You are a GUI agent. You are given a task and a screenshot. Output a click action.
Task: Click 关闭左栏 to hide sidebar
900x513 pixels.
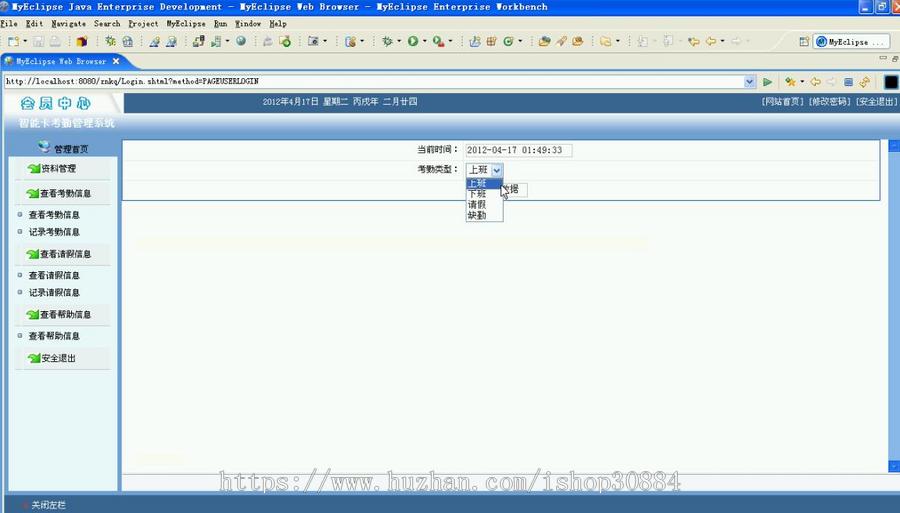pos(48,505)
